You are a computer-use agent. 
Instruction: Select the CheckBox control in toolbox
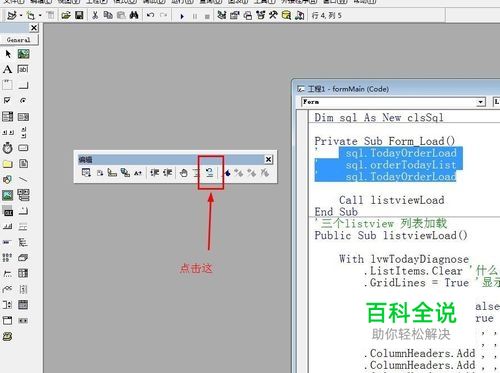[7, 100]
